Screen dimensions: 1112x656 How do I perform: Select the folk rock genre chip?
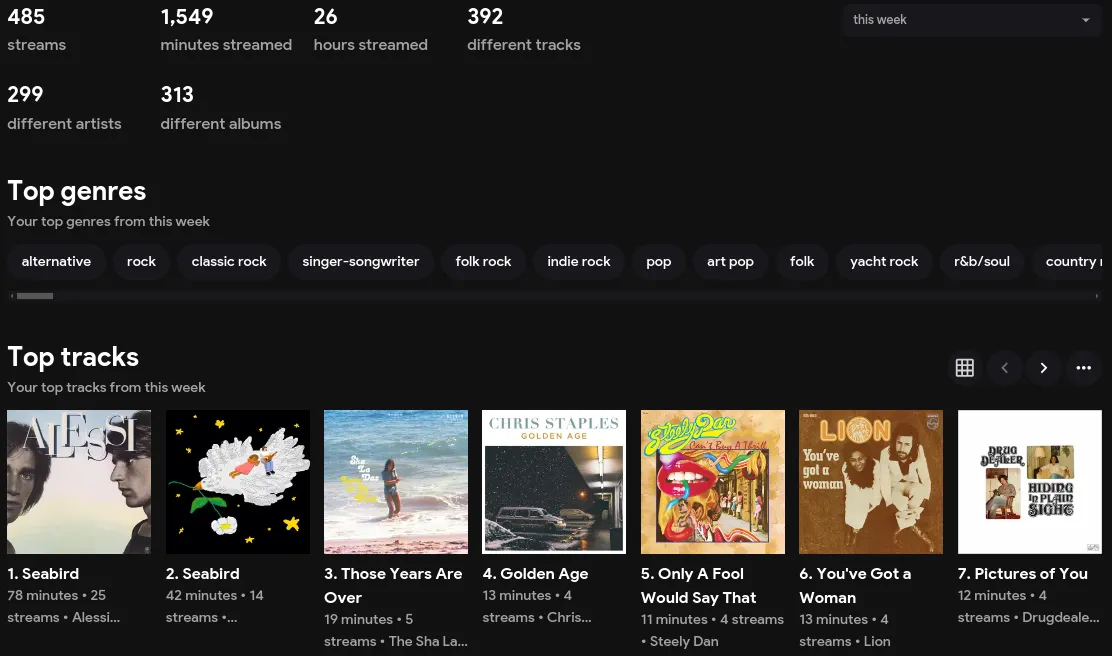click(x=483, y=262)
